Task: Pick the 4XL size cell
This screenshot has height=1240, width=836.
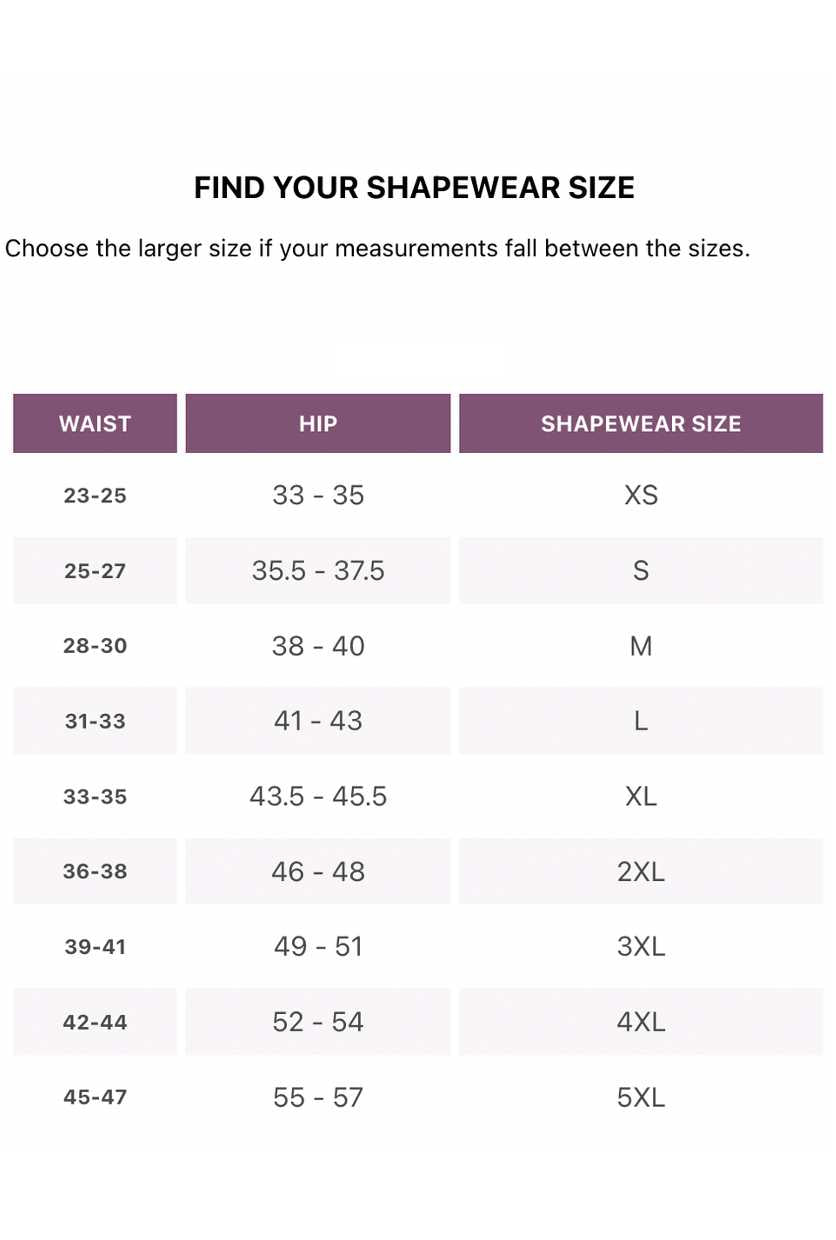Action: [x=641, y=1022]
